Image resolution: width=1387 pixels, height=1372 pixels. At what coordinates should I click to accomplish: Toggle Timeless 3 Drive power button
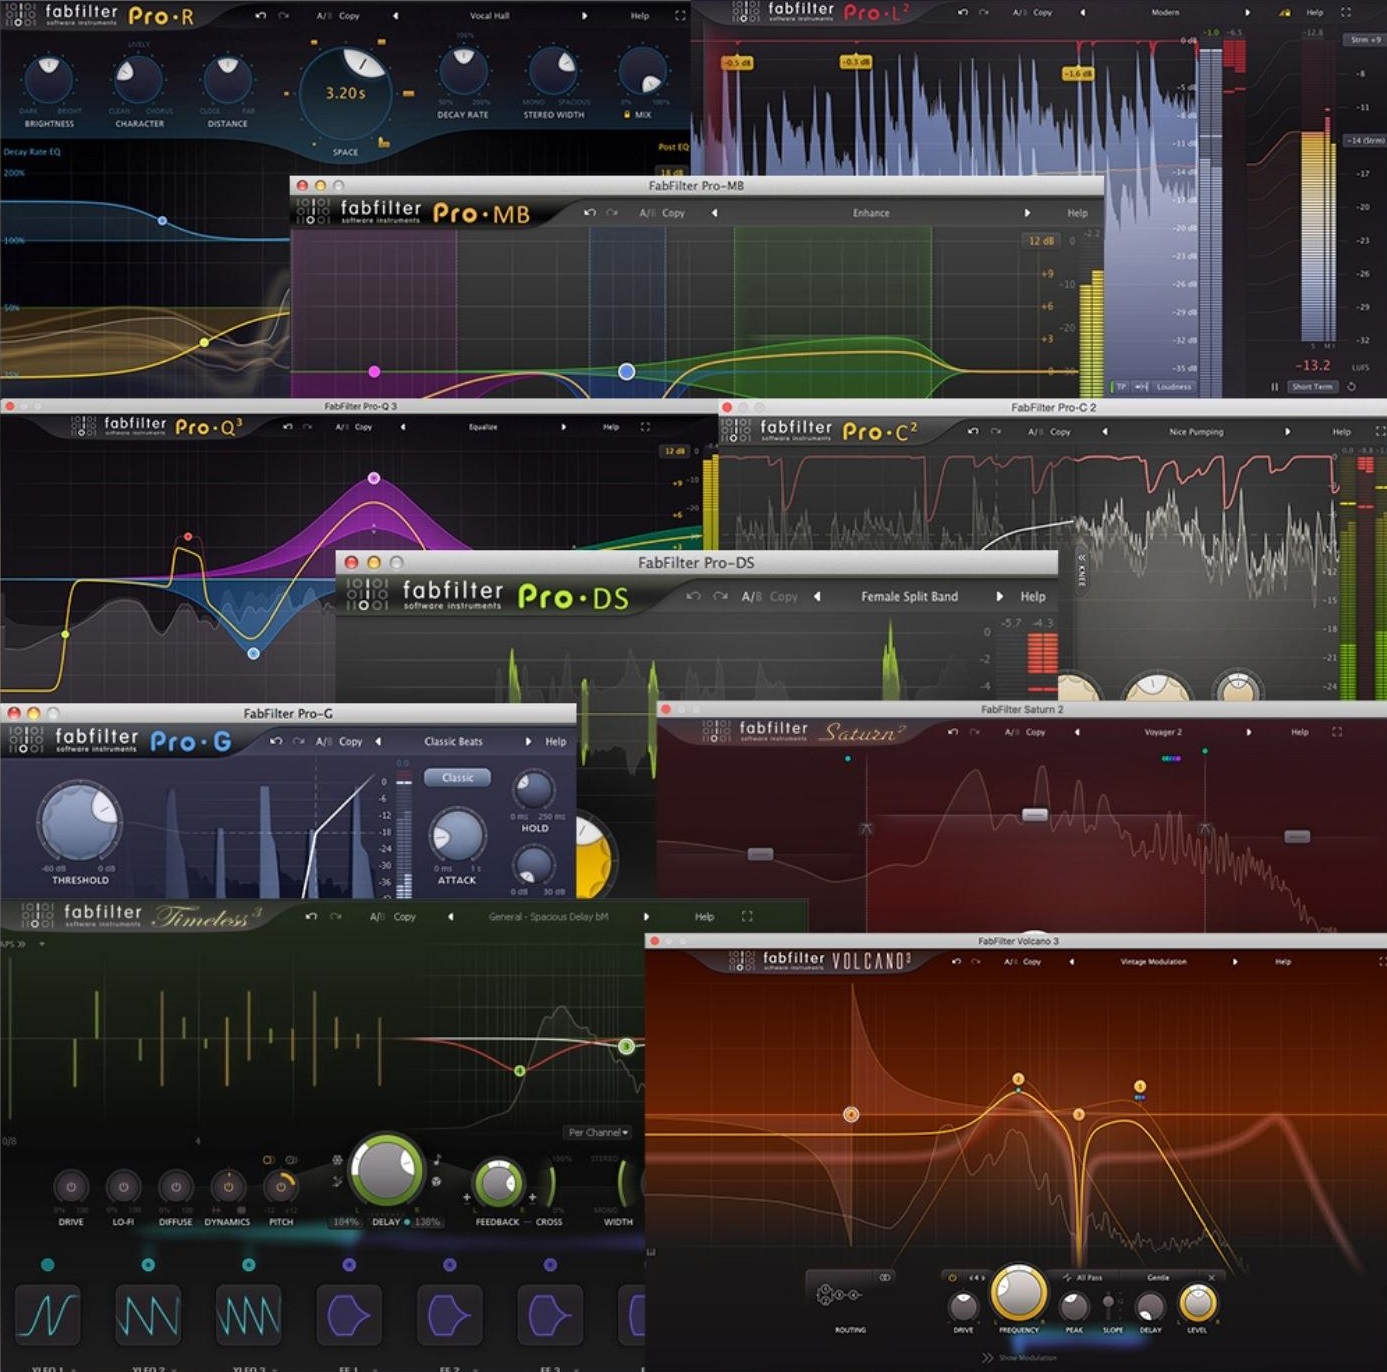[71, 1187]
